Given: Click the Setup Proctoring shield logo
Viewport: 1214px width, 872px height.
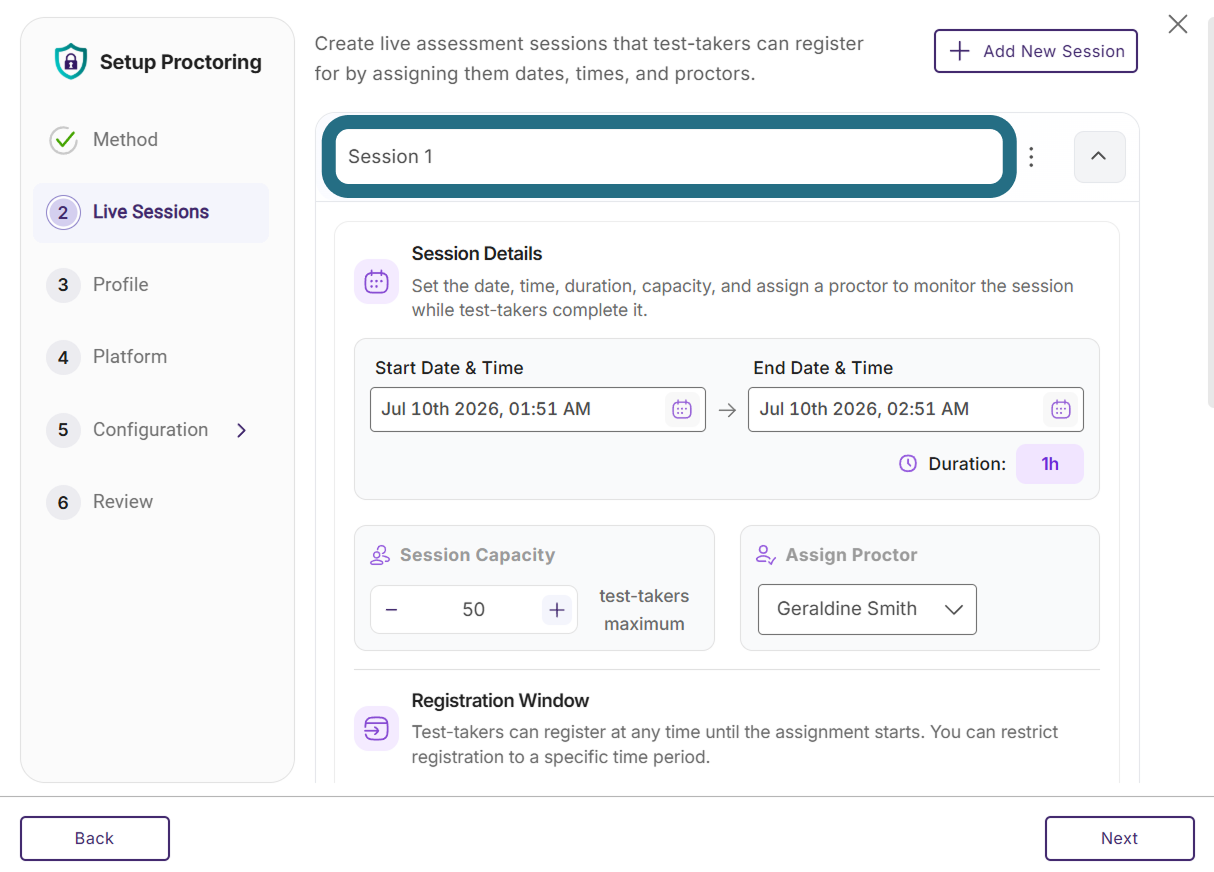Looking at the screenshot, I should (x=70, y=62).
